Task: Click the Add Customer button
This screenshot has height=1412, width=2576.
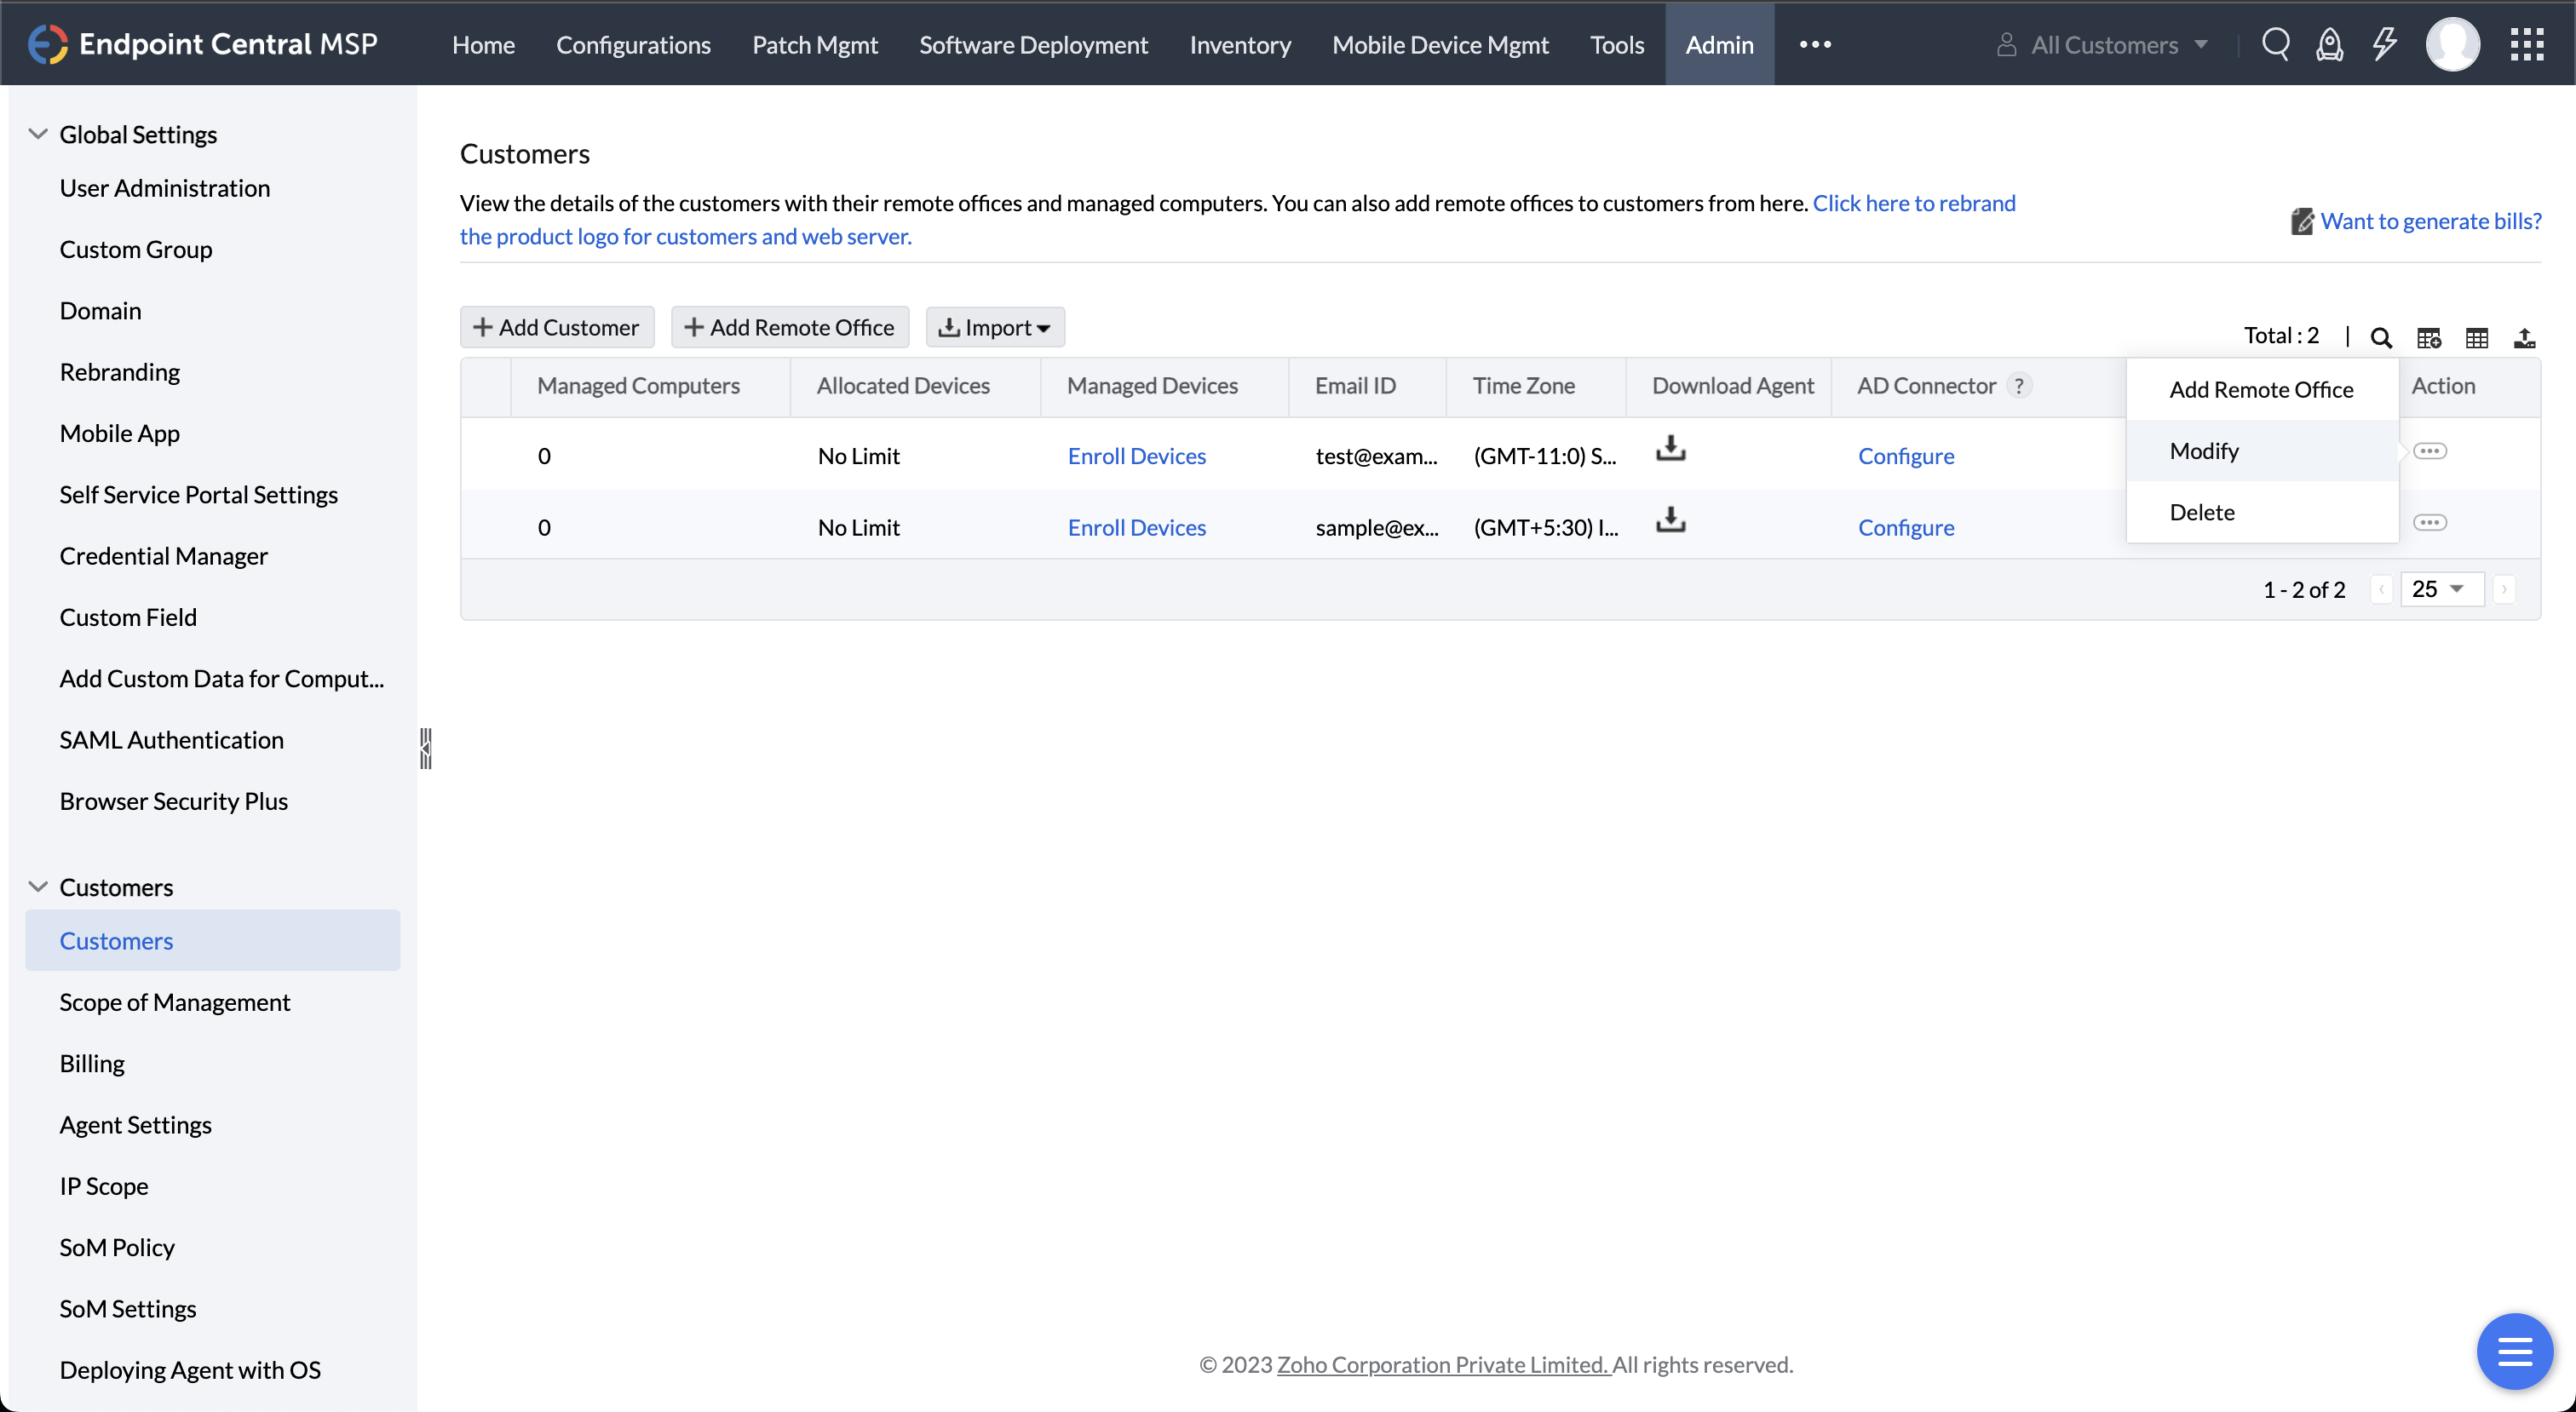Action: (x=556, y=328)
